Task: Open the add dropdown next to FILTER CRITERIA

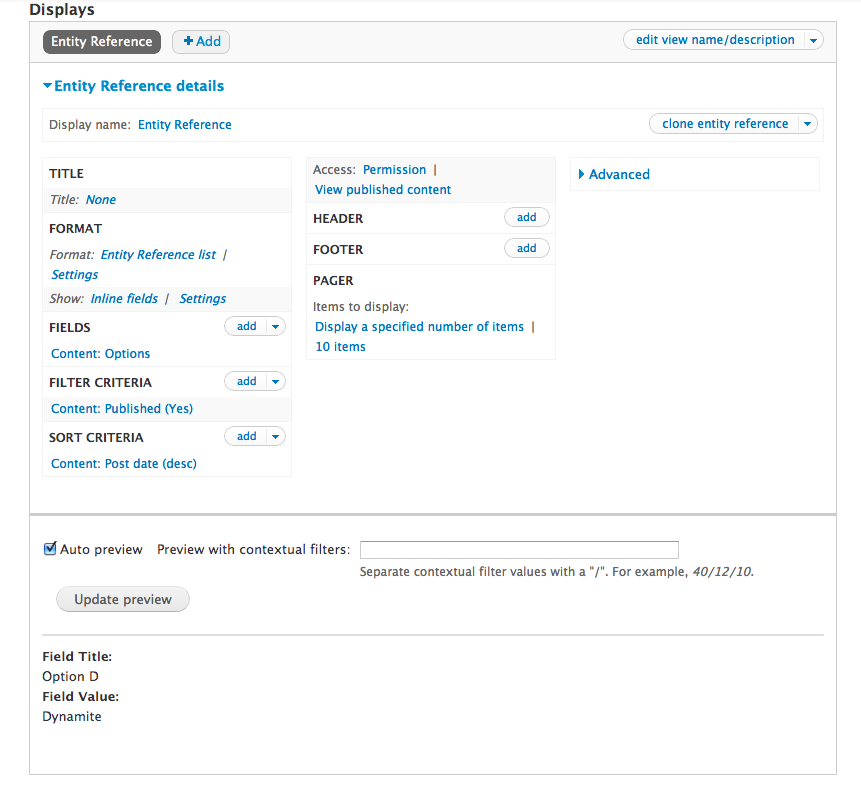Action: 275,380
